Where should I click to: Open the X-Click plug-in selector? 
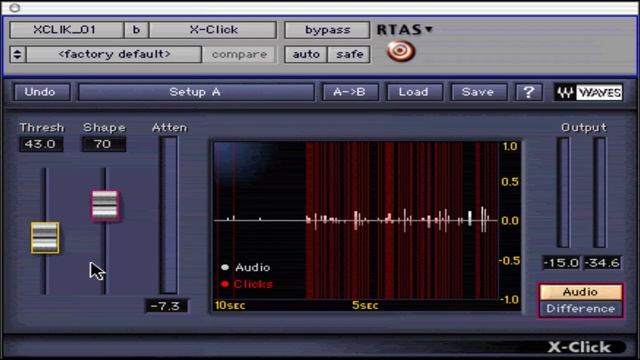coord(213,30)
